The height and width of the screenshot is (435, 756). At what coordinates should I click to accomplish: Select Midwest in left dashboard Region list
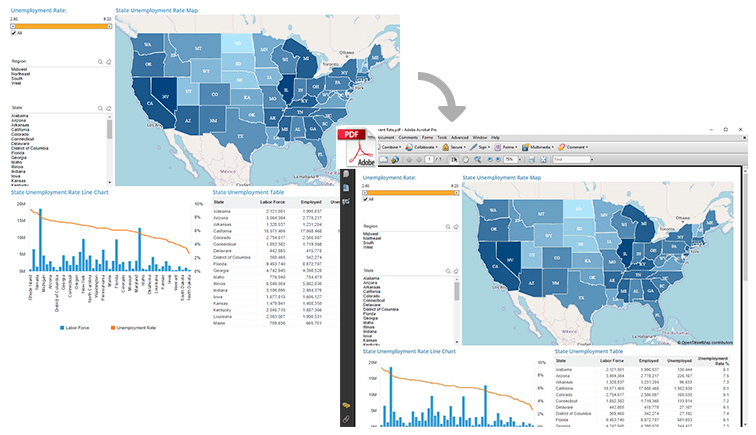click(x=19, y=69)
